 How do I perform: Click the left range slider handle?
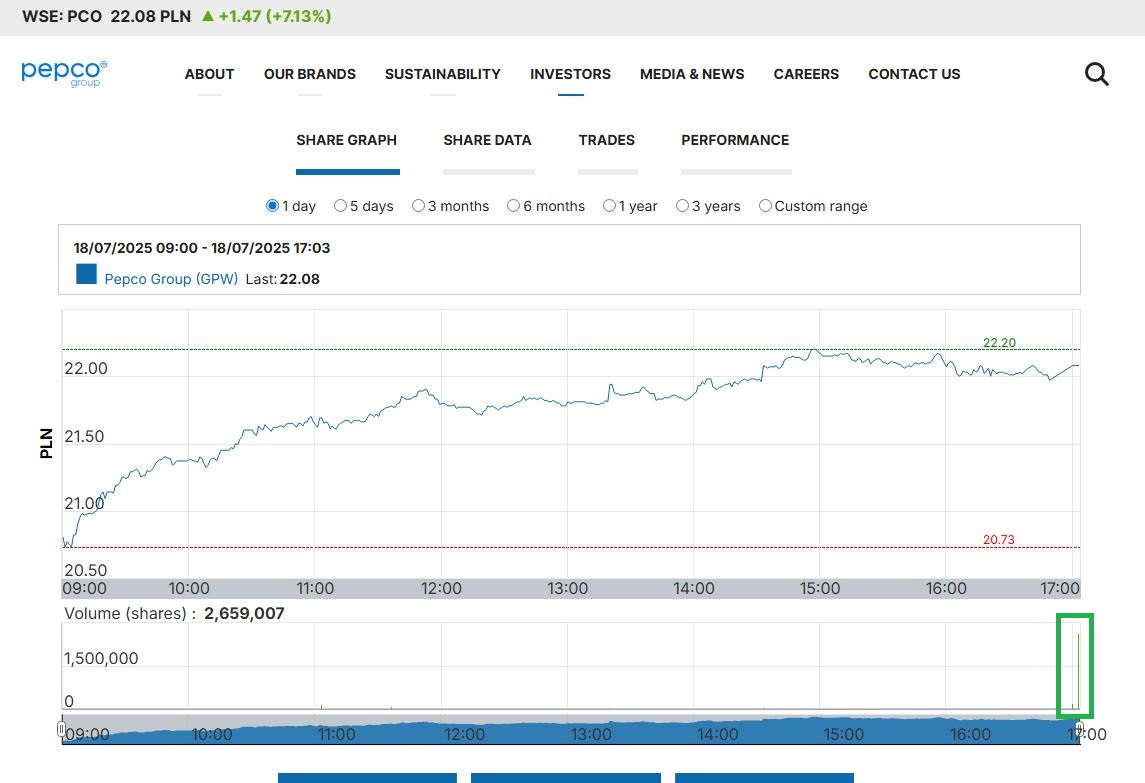pos(61,729)
